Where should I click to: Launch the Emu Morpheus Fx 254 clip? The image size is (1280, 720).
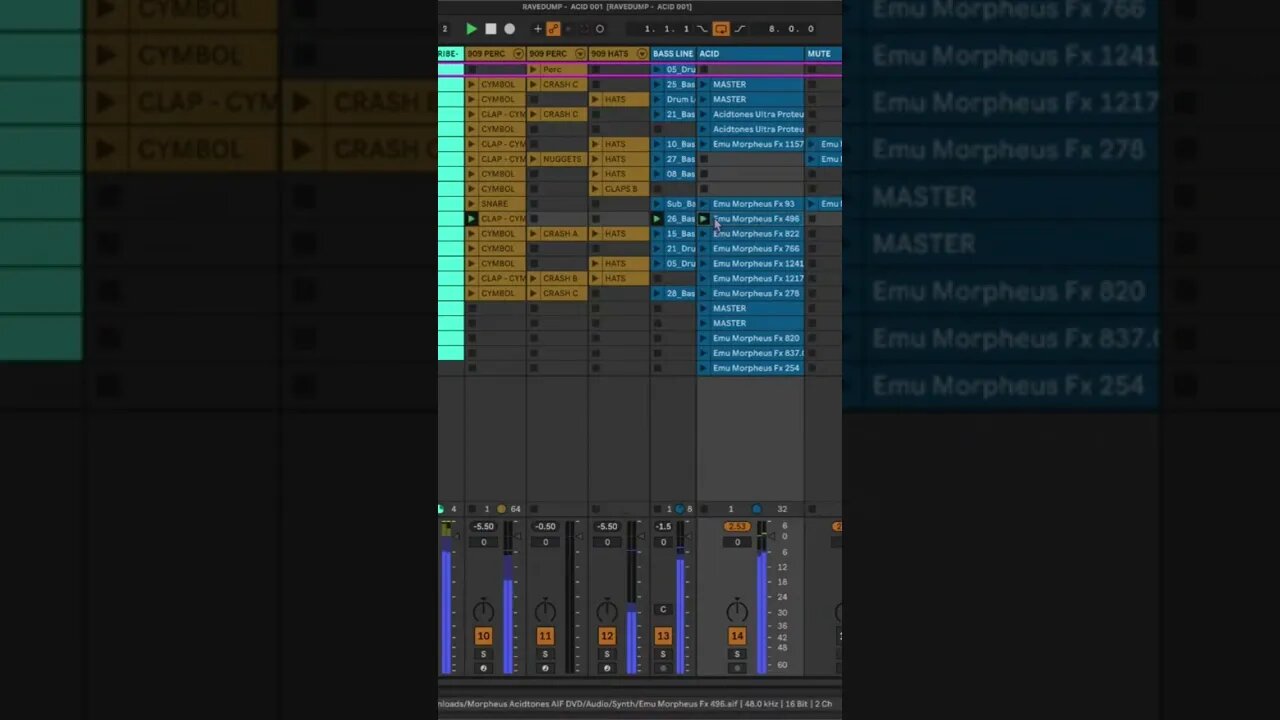pos(704,369)
